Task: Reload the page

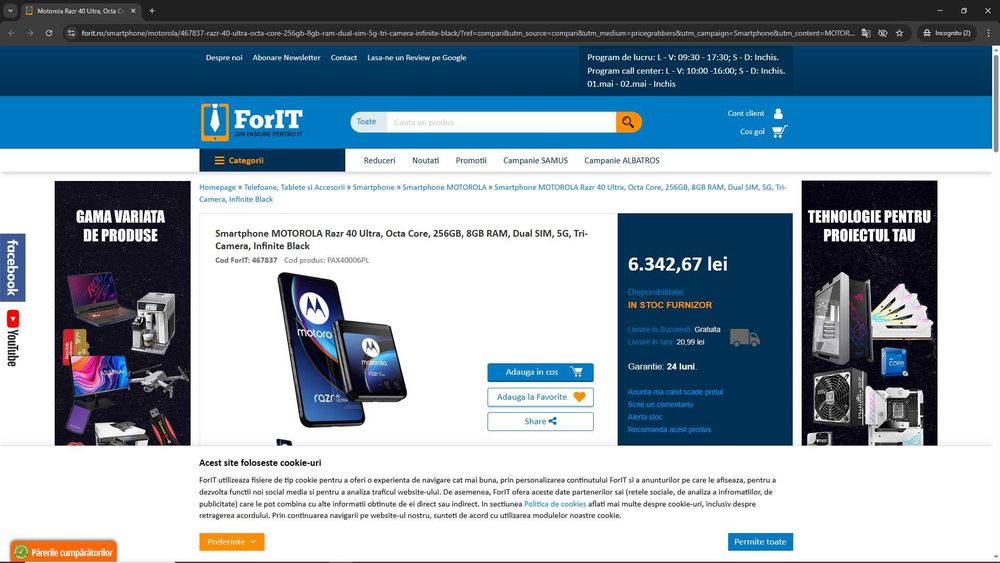Action: point(49,33)
